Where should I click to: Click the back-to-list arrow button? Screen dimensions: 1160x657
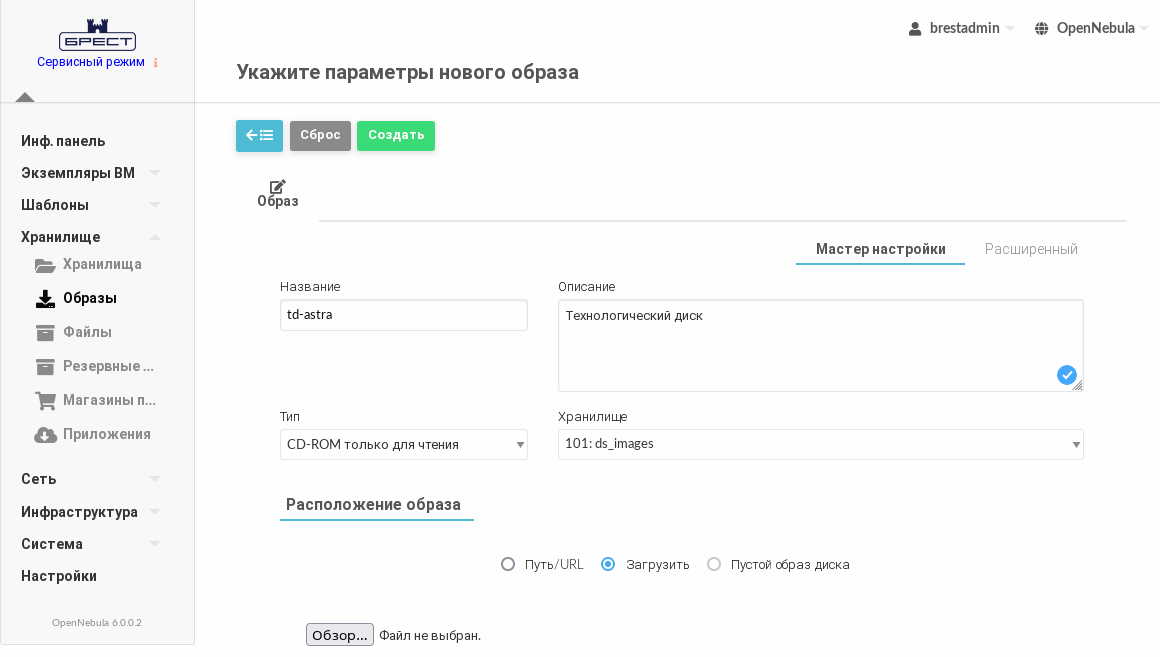coord(259,136)
